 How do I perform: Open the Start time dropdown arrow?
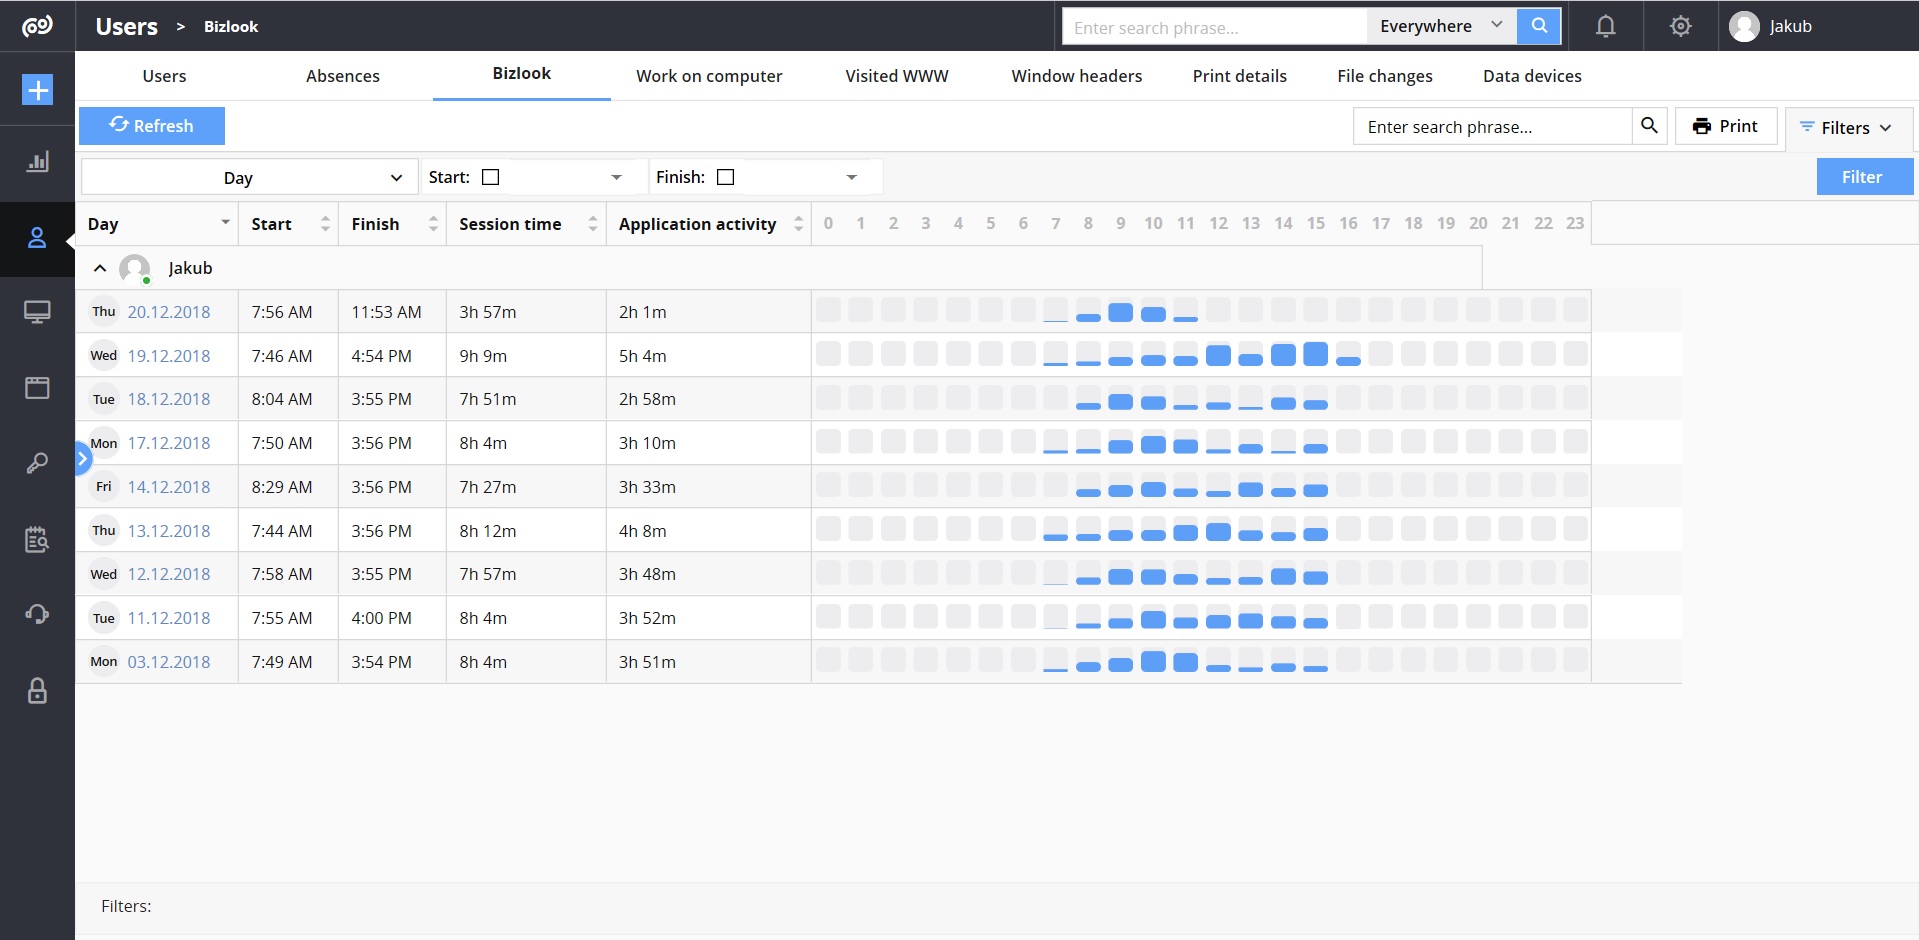616,177
